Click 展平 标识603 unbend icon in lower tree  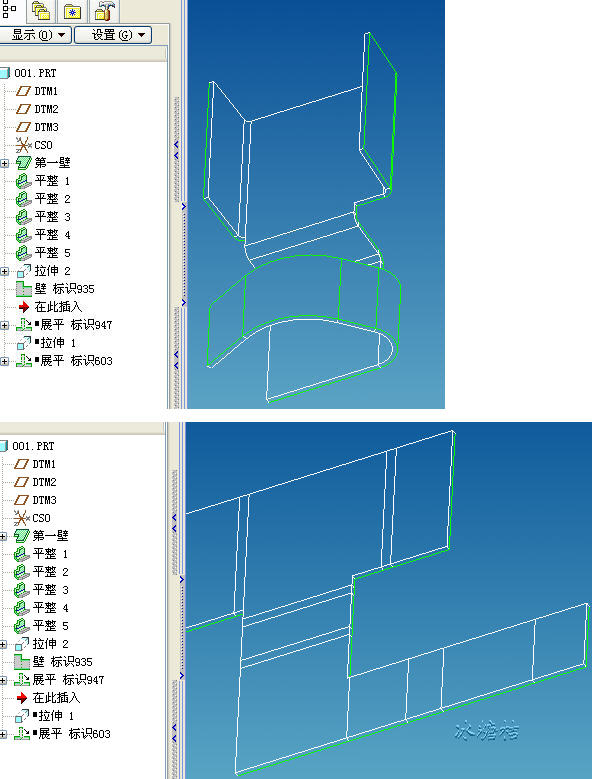click(x=21, y=734)
